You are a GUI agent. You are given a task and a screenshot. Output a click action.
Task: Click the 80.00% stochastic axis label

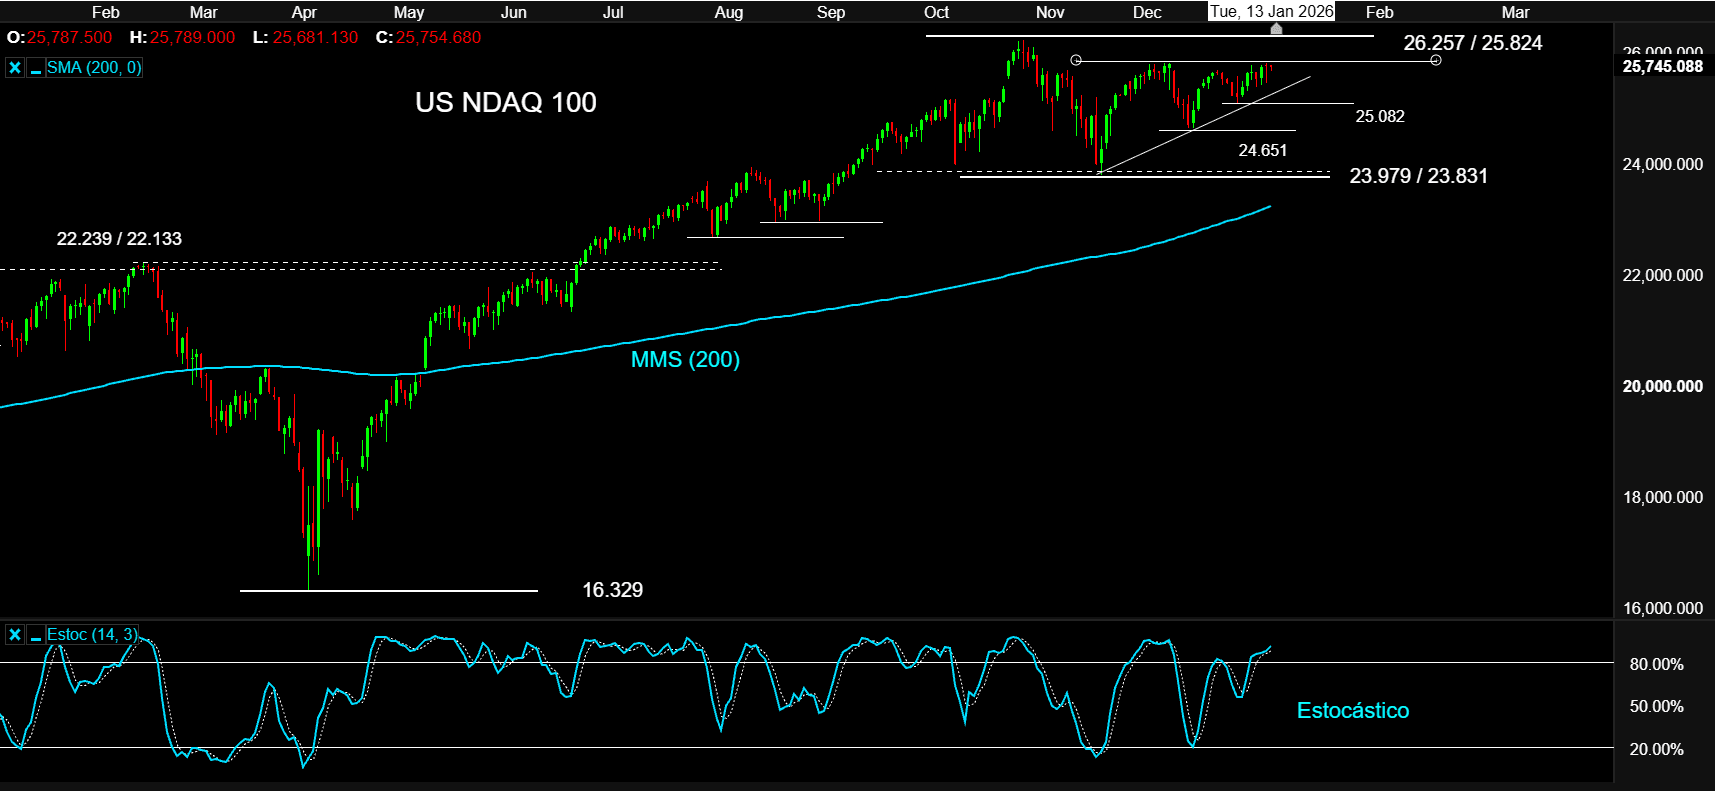tap(1656, 664)
